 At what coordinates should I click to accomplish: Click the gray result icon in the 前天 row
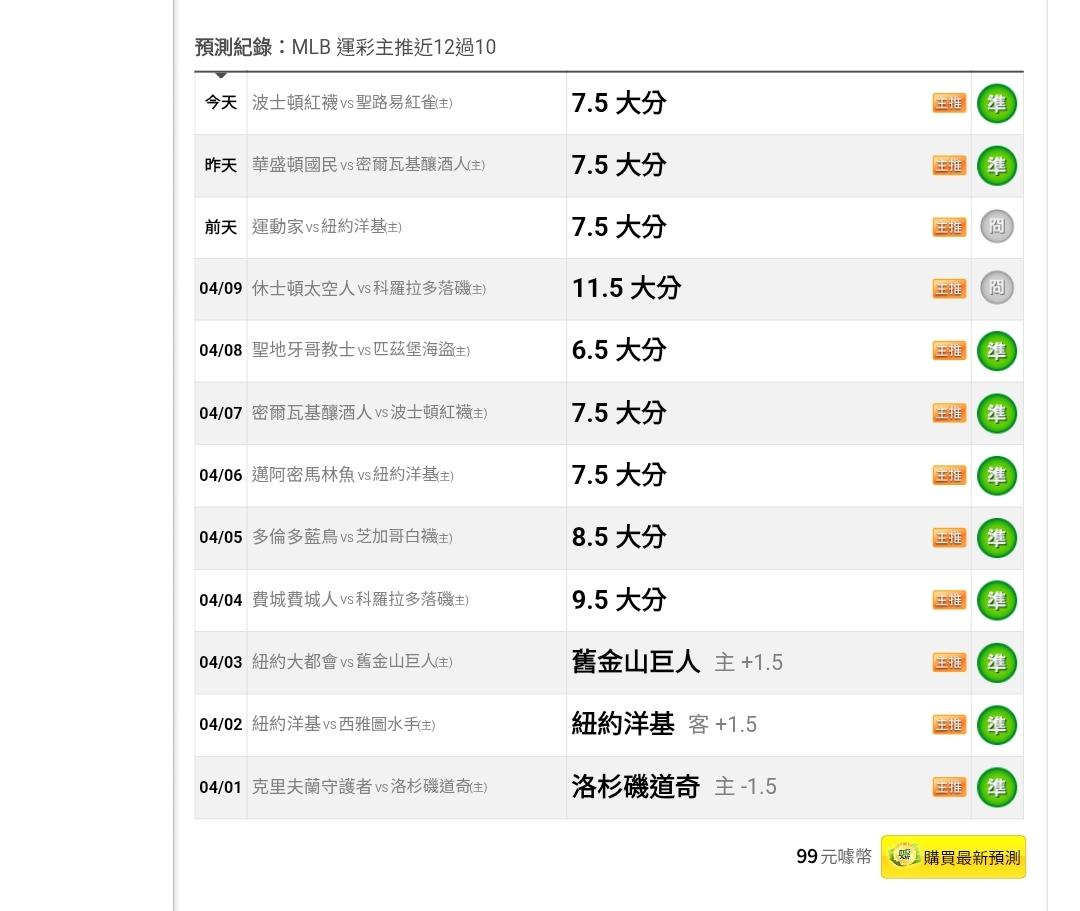click(x=997, y=227)
